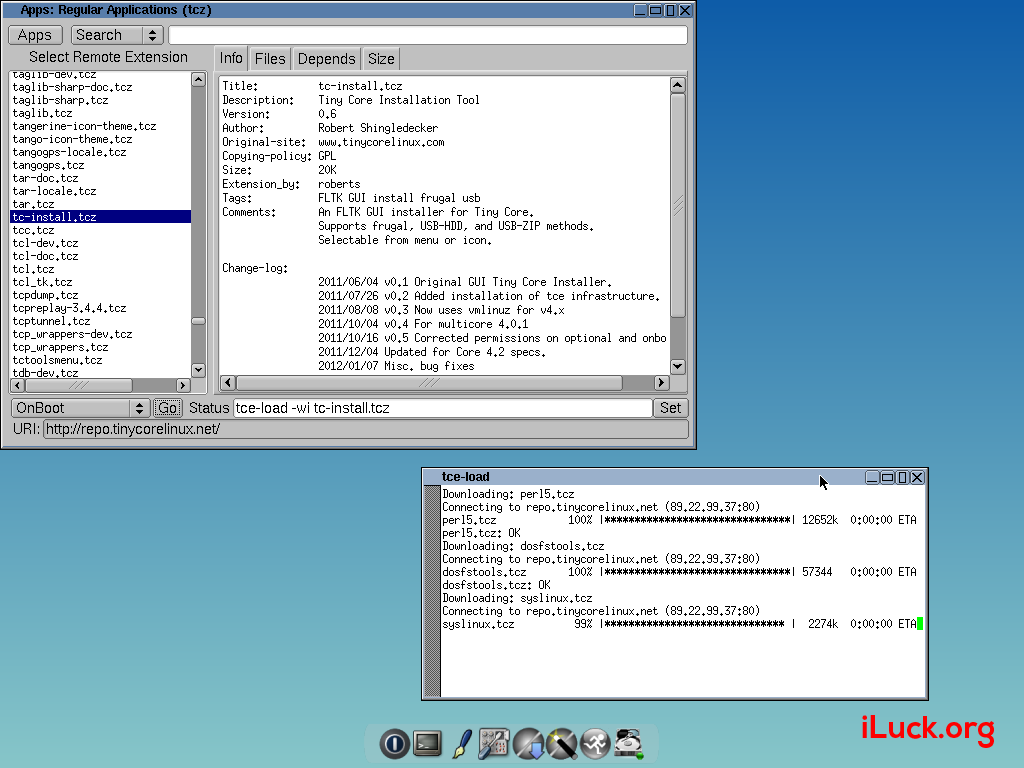
Task: Click the tce-load window left scrollbar
Action: [432, 592]
